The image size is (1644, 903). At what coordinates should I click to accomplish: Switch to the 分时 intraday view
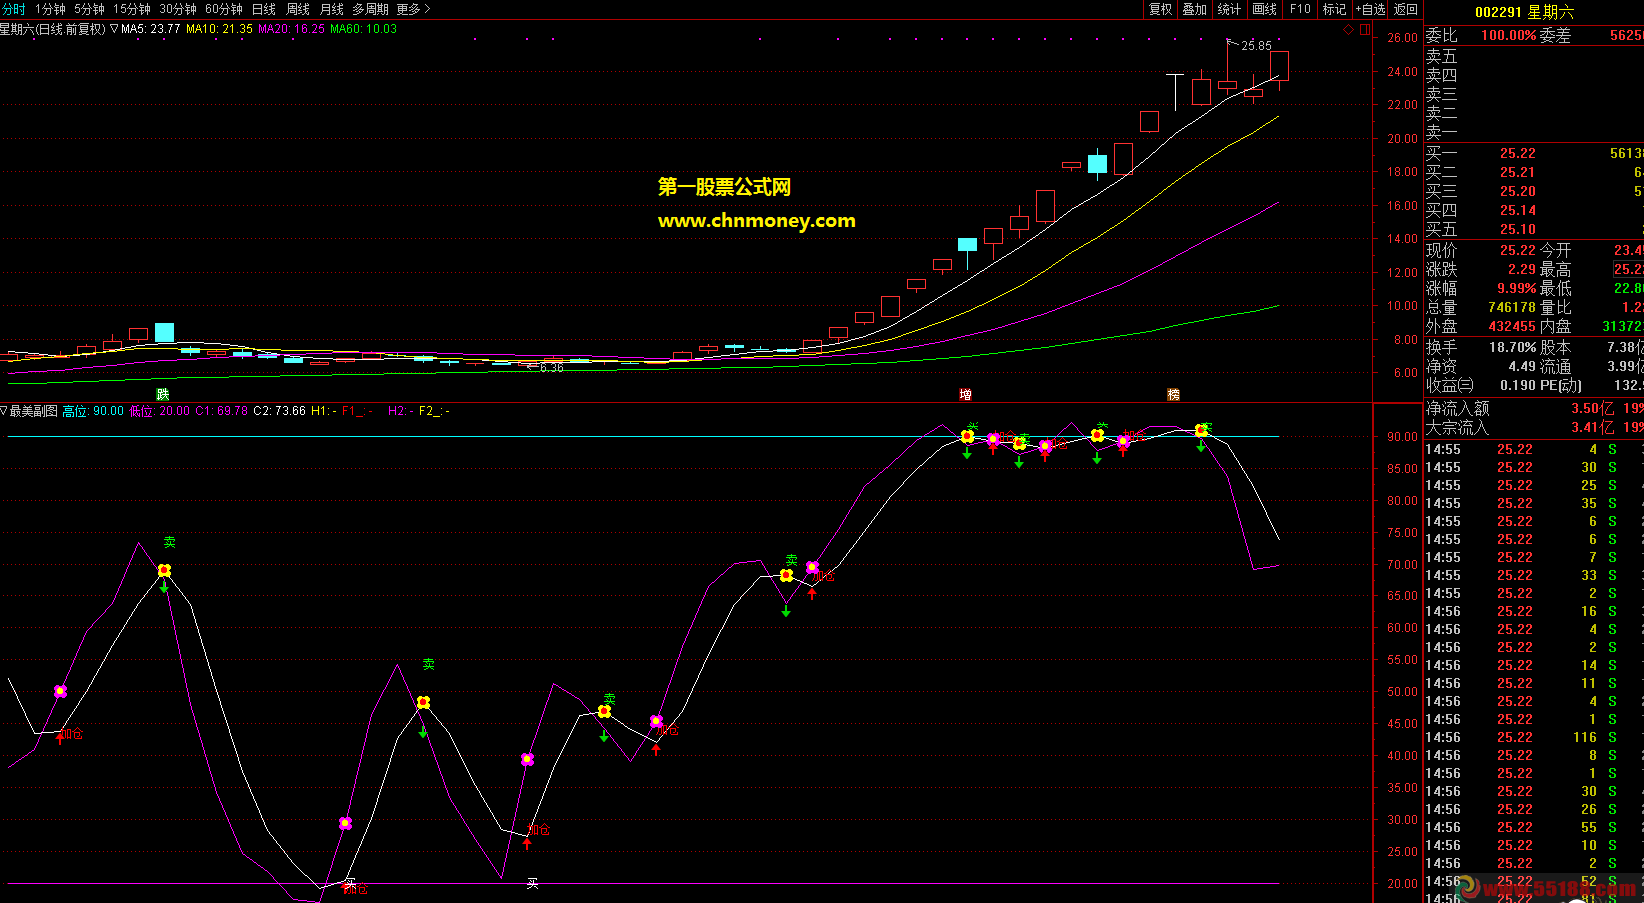pyautogui.click(x=13, y=9)
